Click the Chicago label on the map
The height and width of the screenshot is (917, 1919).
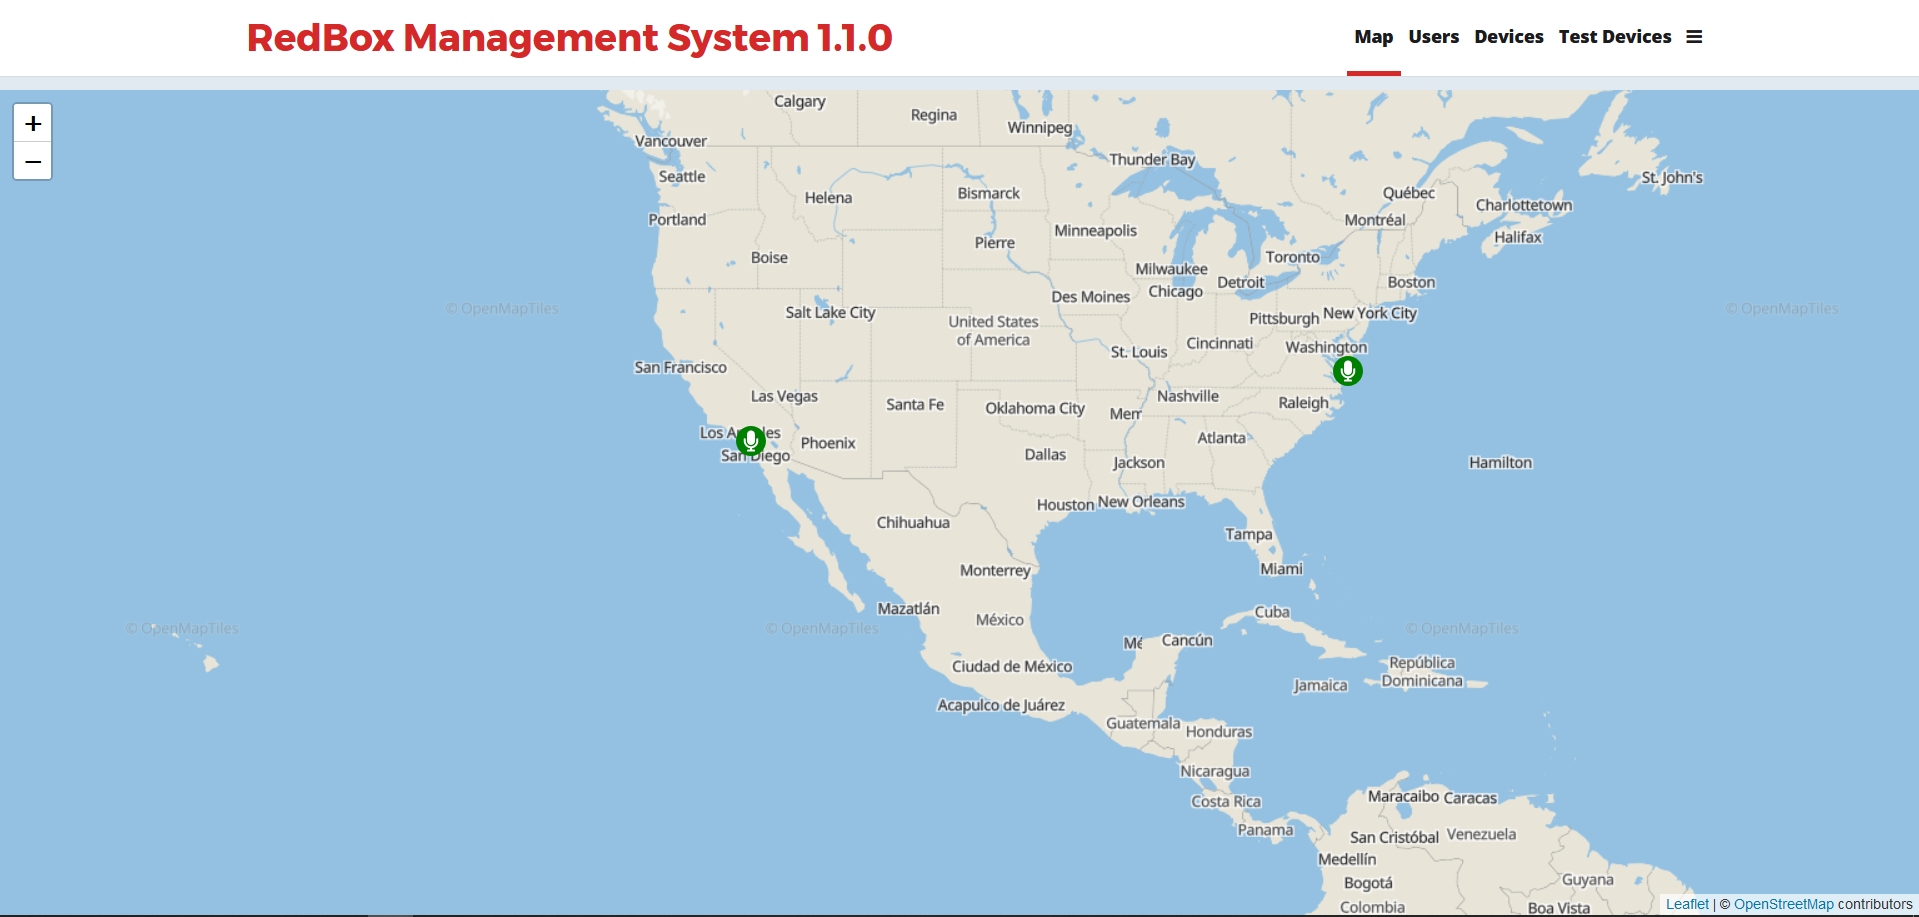[x=1175, y=291]
